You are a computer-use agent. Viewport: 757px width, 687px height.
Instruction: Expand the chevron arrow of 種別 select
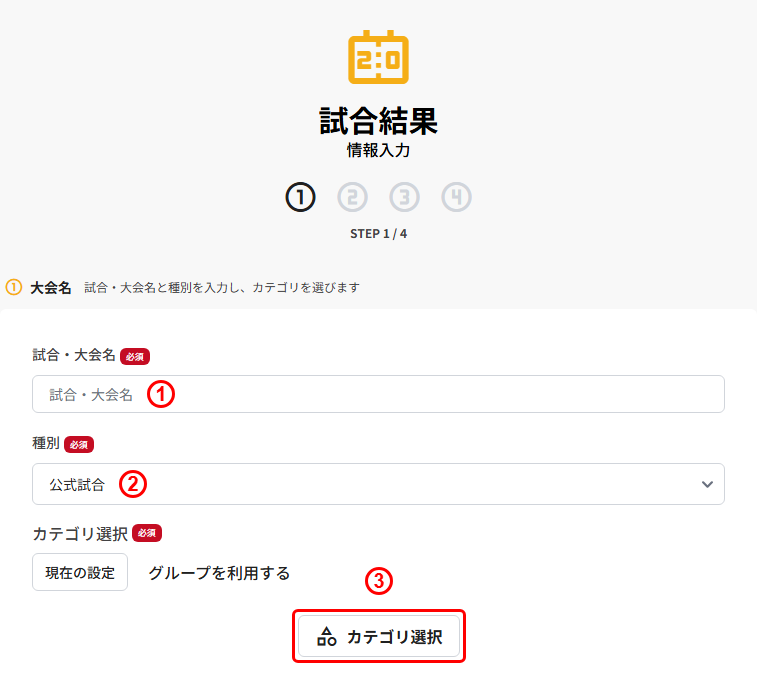tap(707, 484)
